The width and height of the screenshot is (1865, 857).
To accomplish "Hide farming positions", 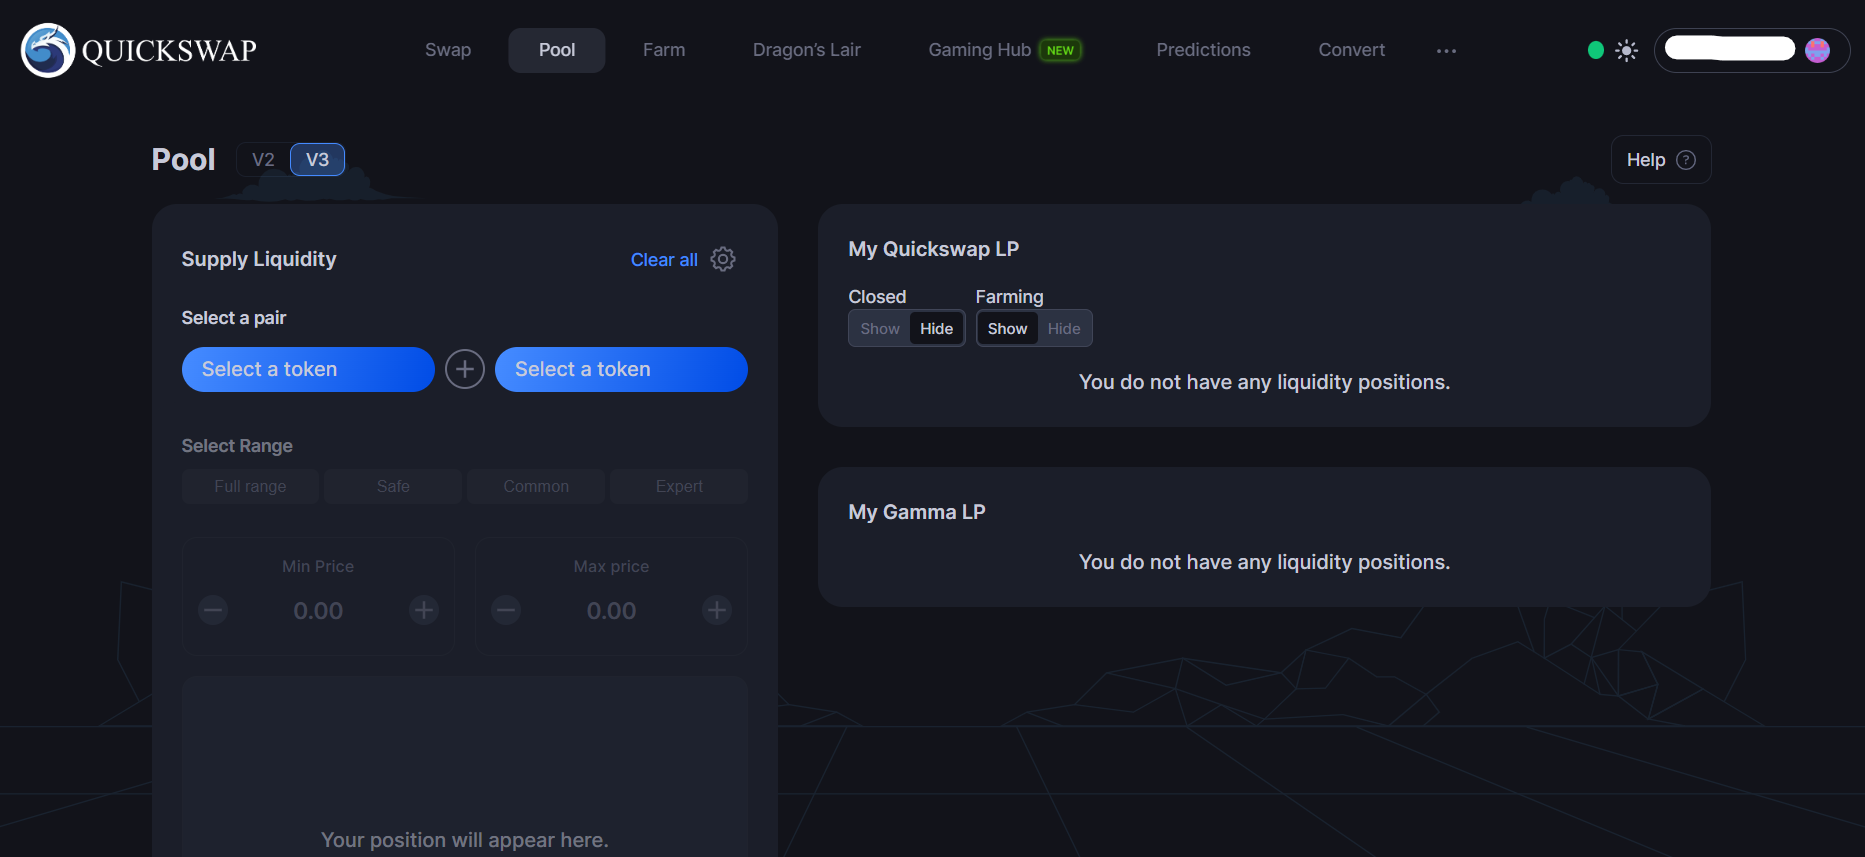I will pos(1063,329).
